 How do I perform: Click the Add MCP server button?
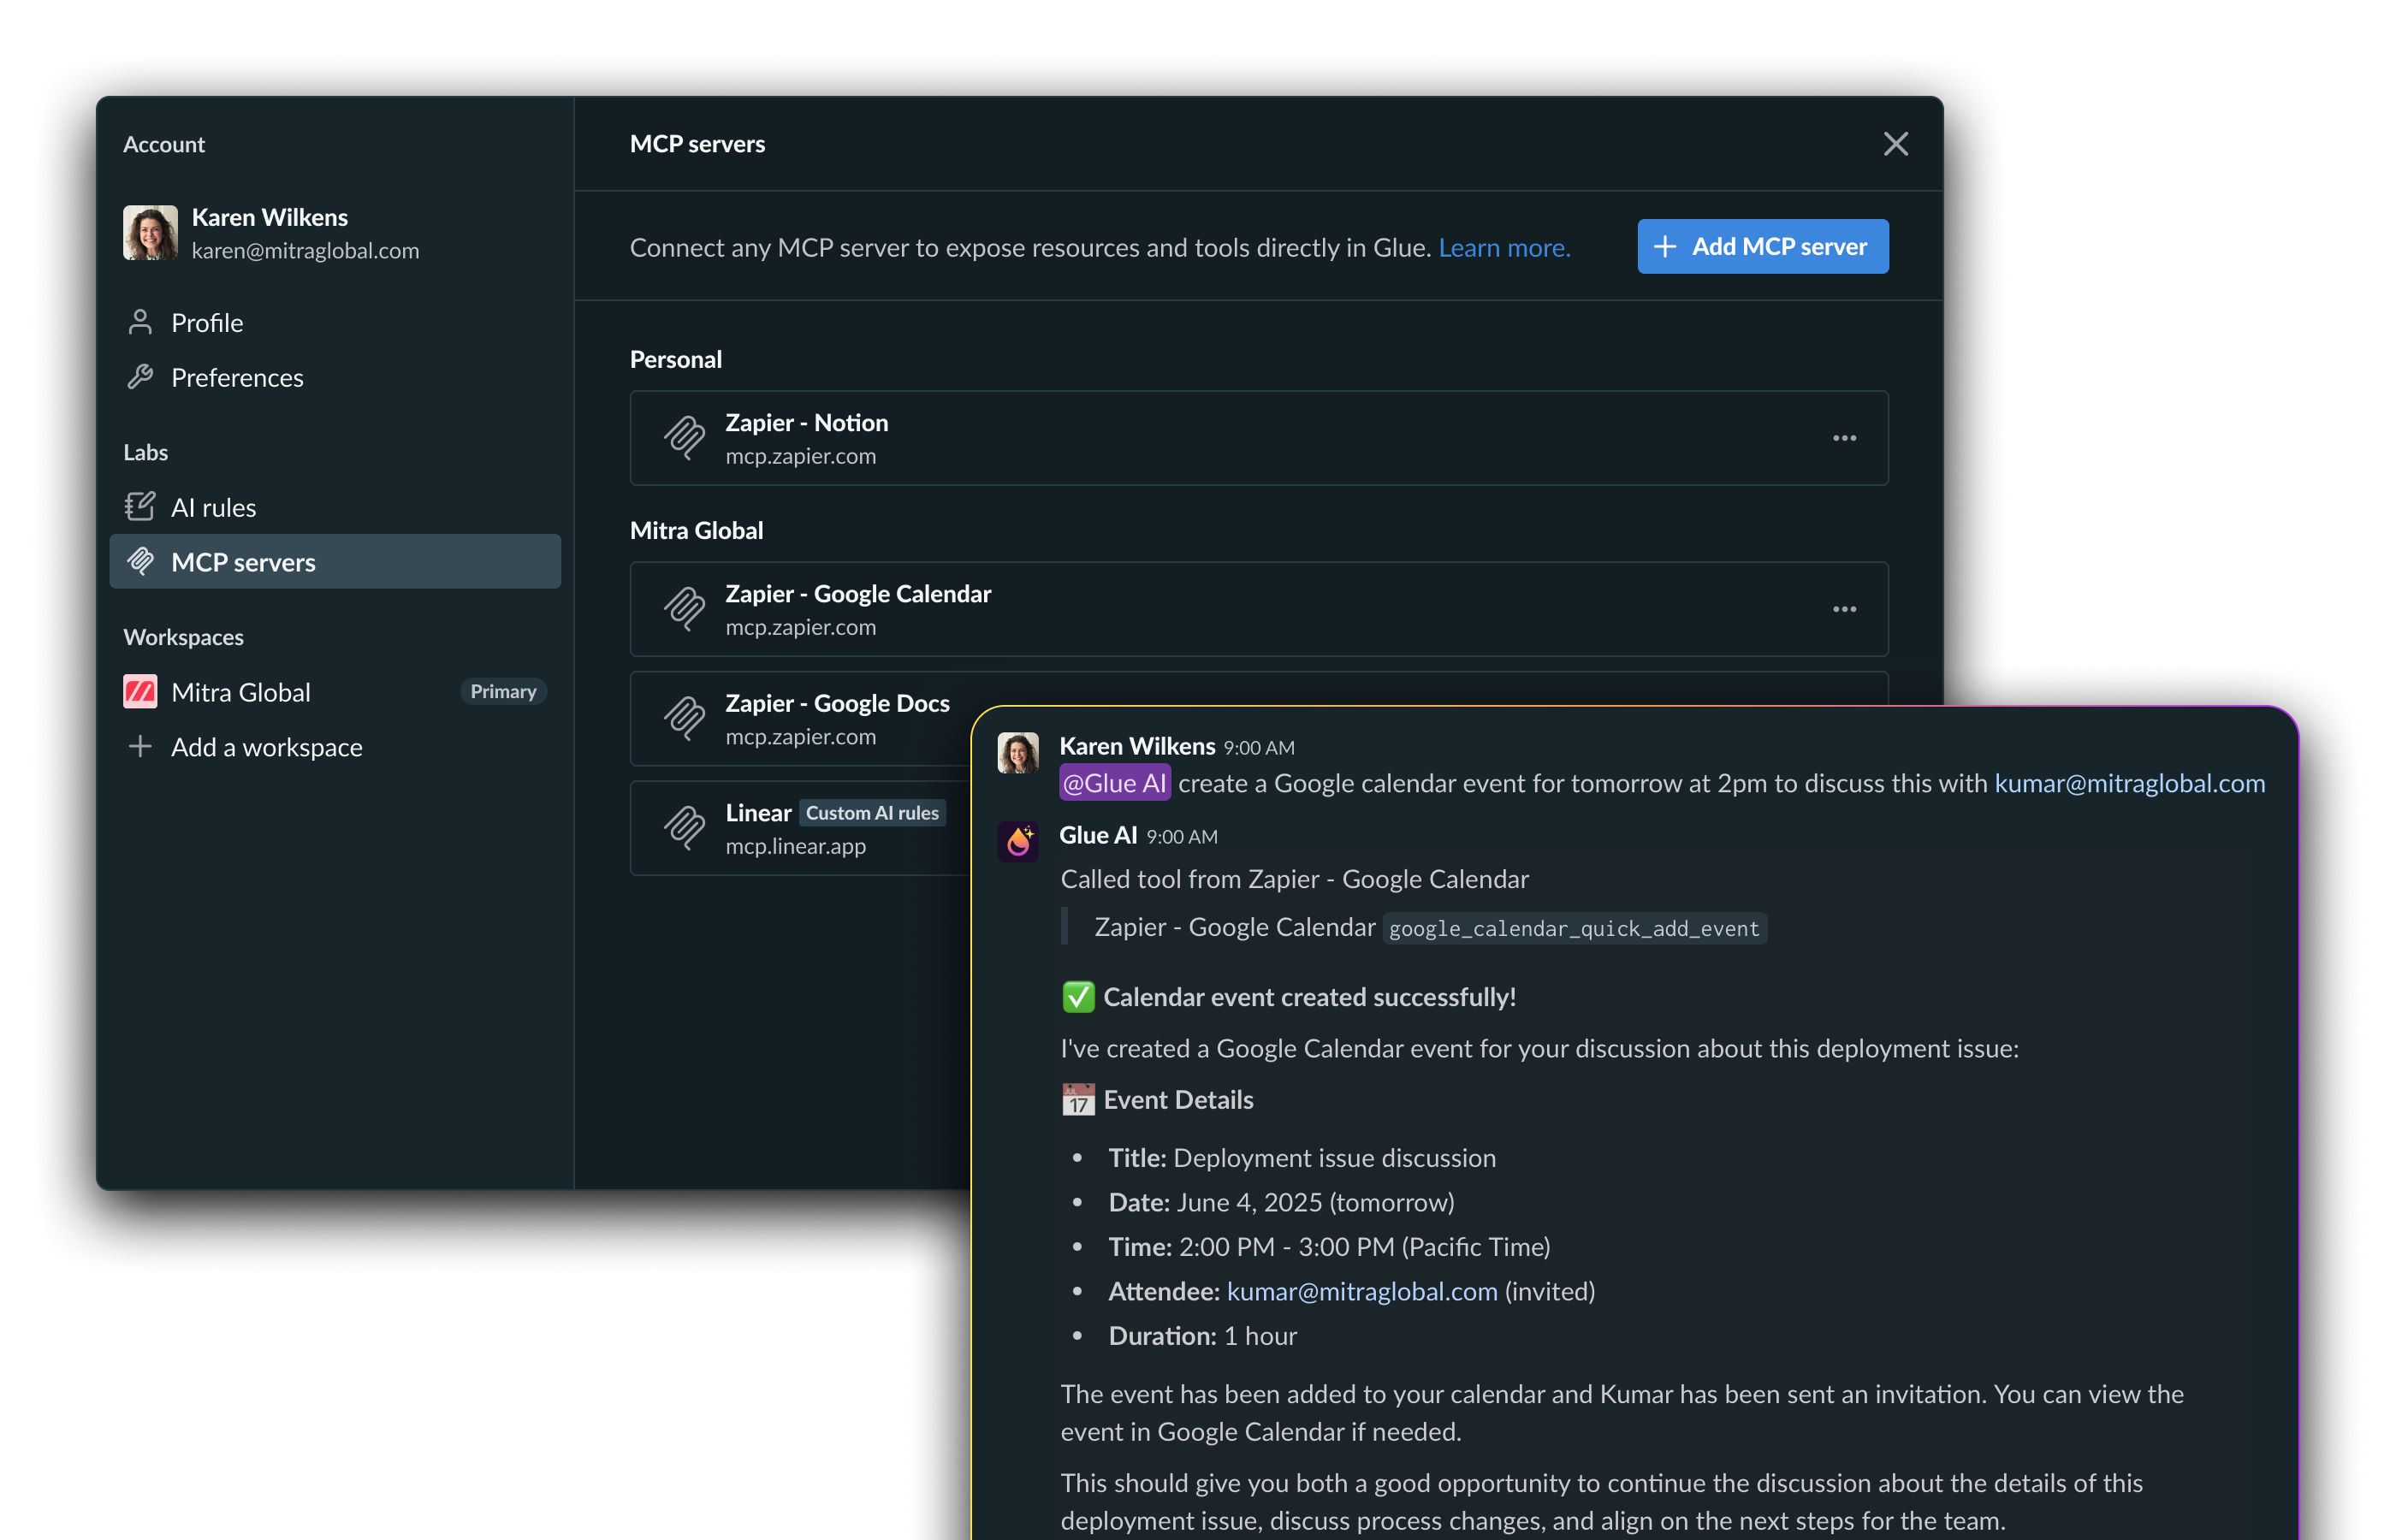(1762, 246)
